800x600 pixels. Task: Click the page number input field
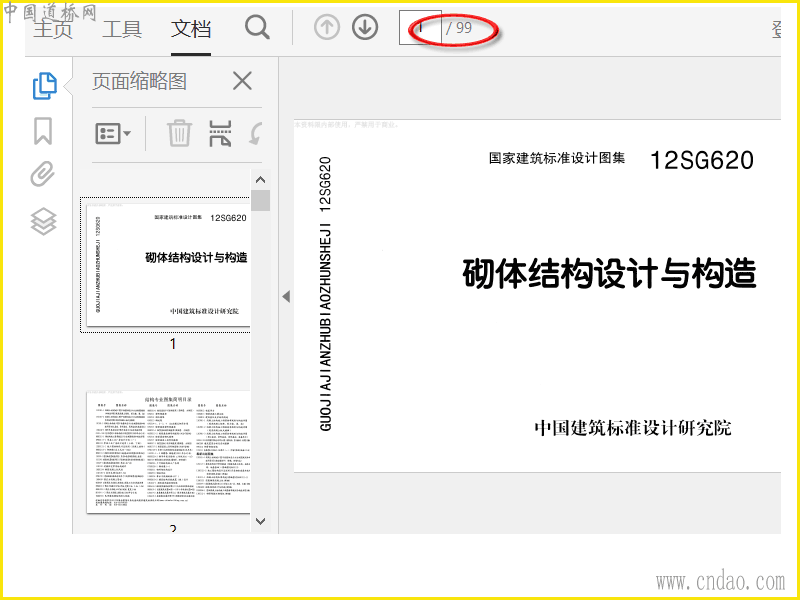[420, 28]
